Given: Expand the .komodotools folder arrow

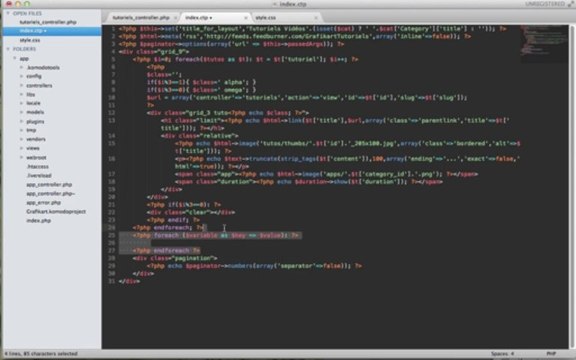Looking at the screenshot, I should (22, 68).
